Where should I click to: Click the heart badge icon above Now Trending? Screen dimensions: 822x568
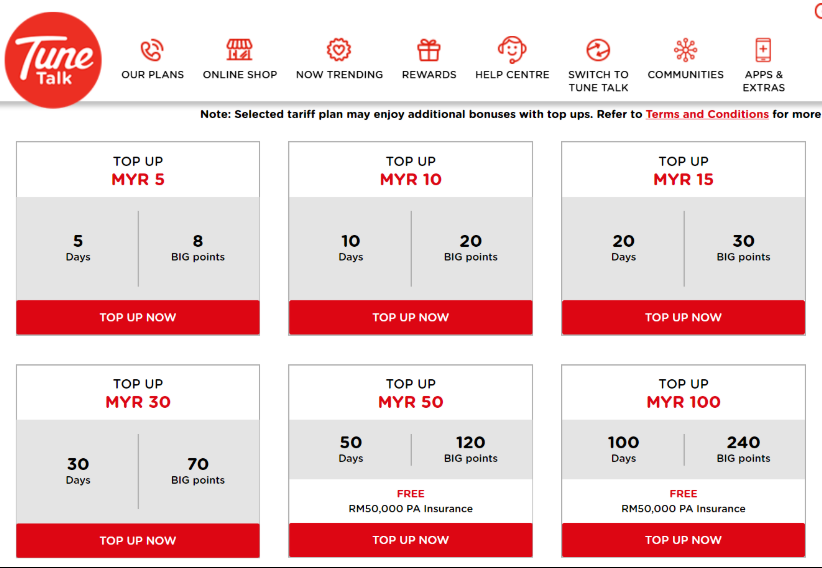[339, 50]
